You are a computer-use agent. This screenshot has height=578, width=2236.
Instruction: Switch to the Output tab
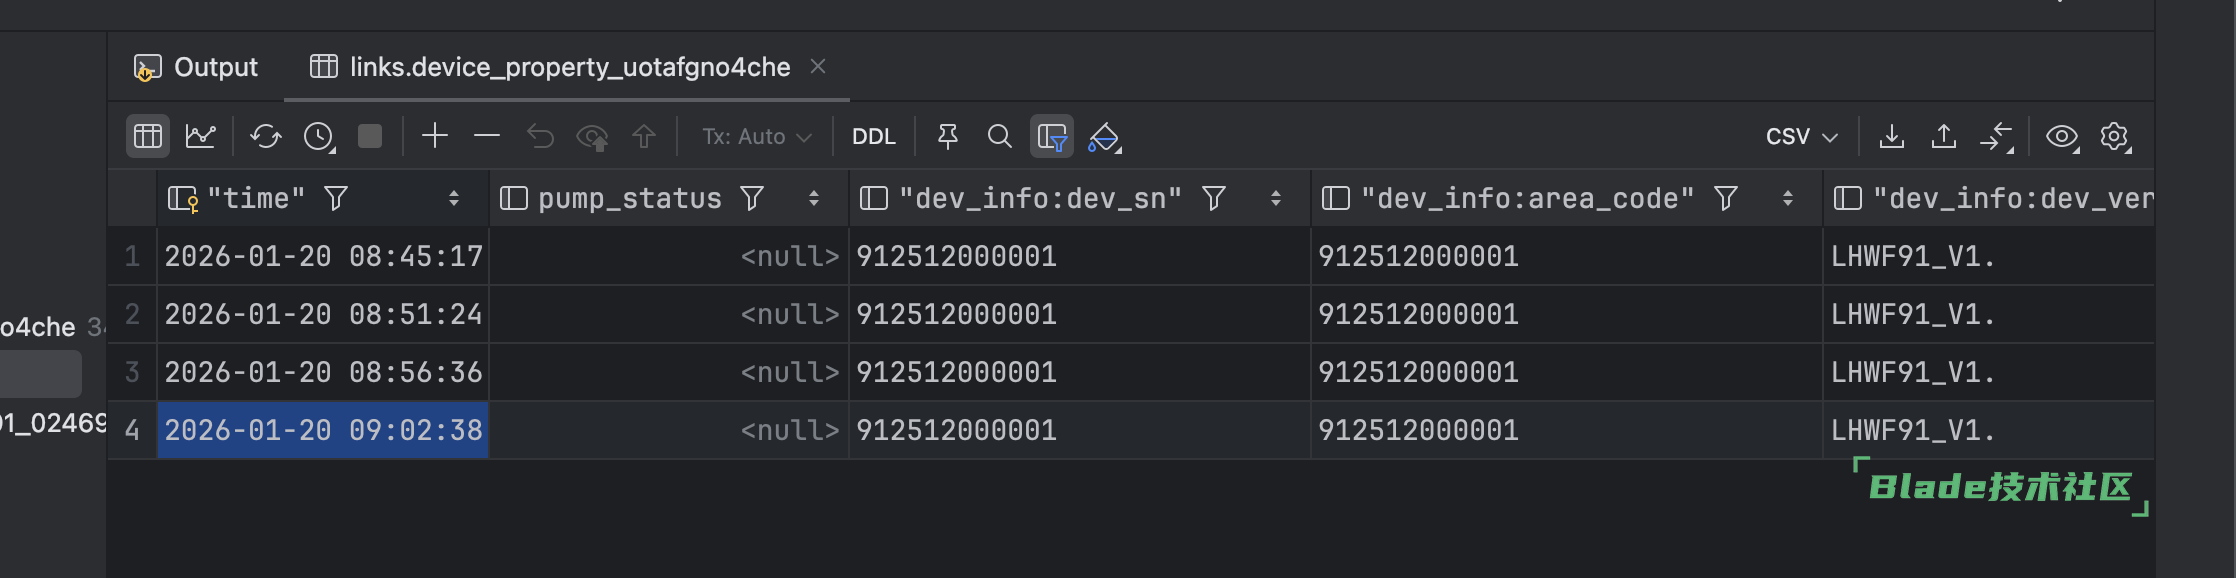click(197, 67)
